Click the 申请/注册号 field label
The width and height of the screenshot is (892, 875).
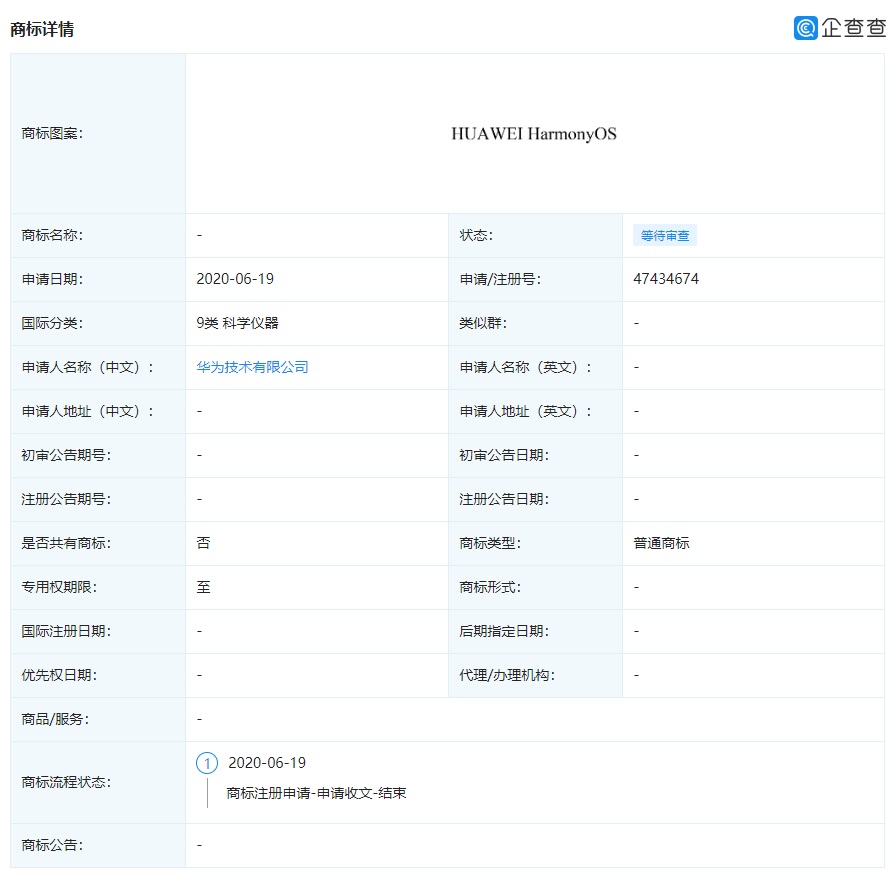(500, 279)
